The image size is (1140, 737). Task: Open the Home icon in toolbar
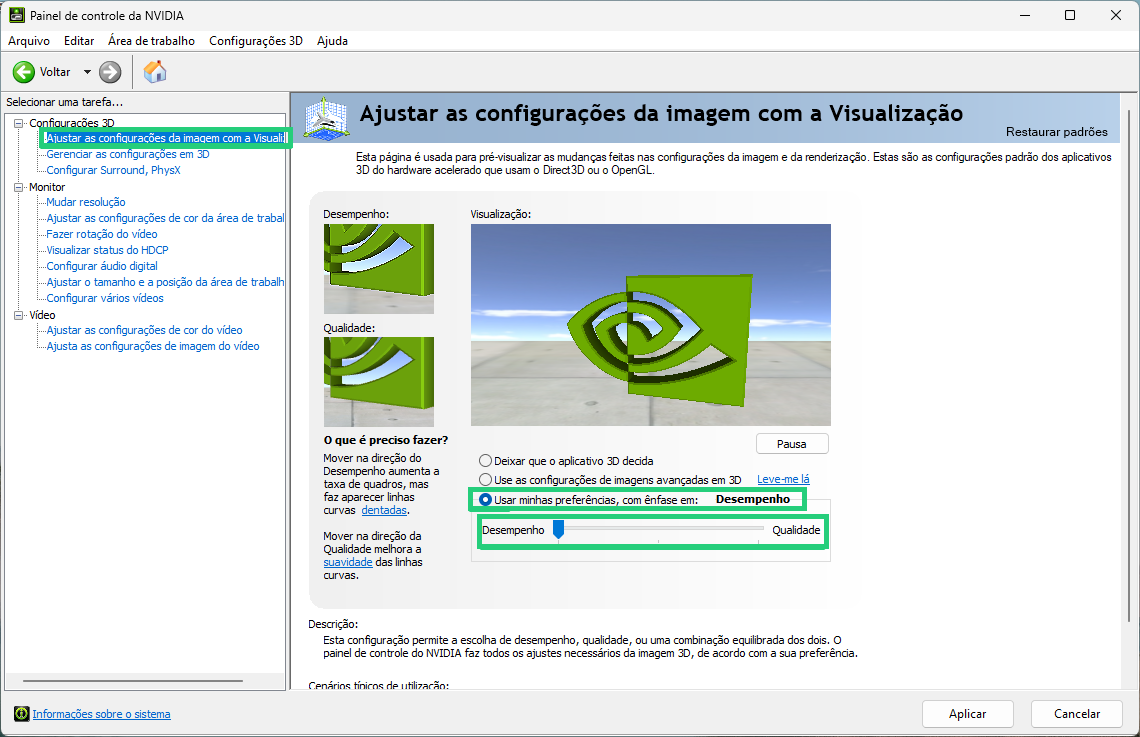(155, 72)
